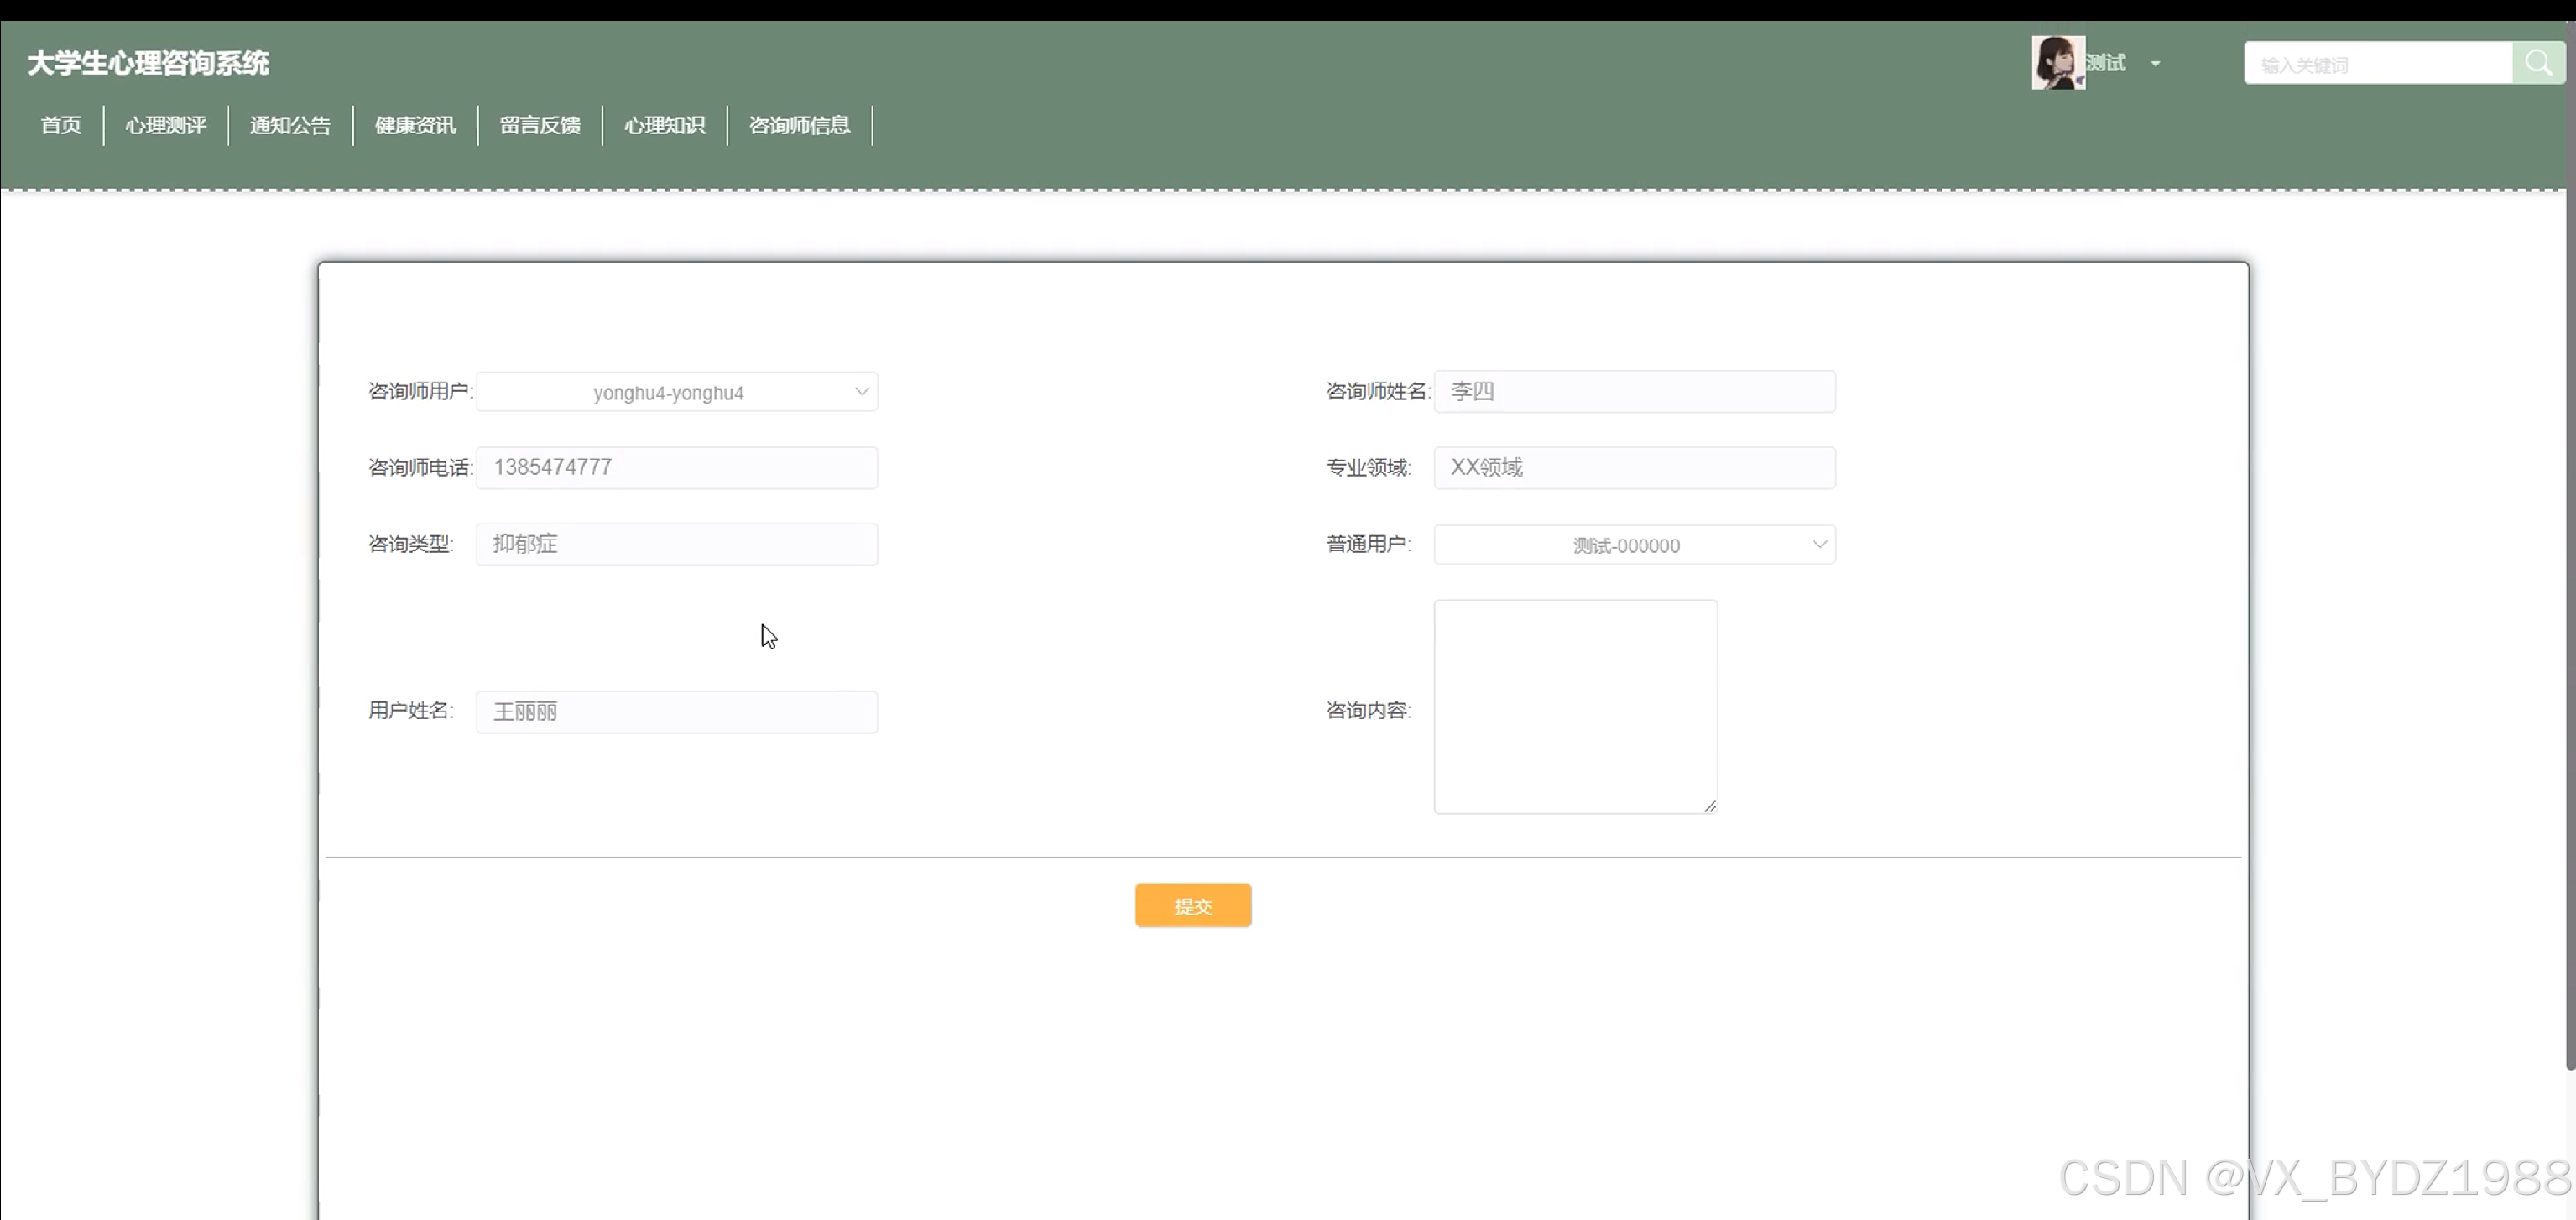Screen dimensions: 2576x1220
Task: Open the 心理测评 nav item
Action: (166, 125)
